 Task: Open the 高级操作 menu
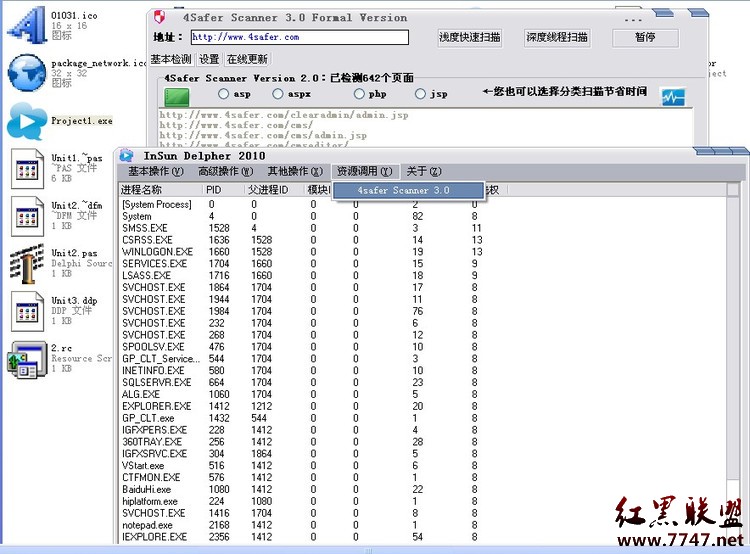pyautogui.click(x=225, y=171)
